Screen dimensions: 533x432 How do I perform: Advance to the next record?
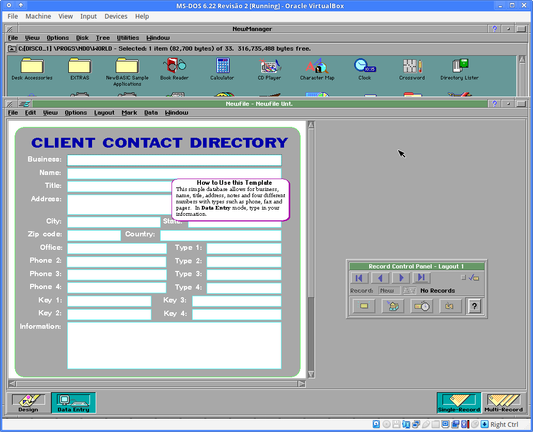point(401,278)
